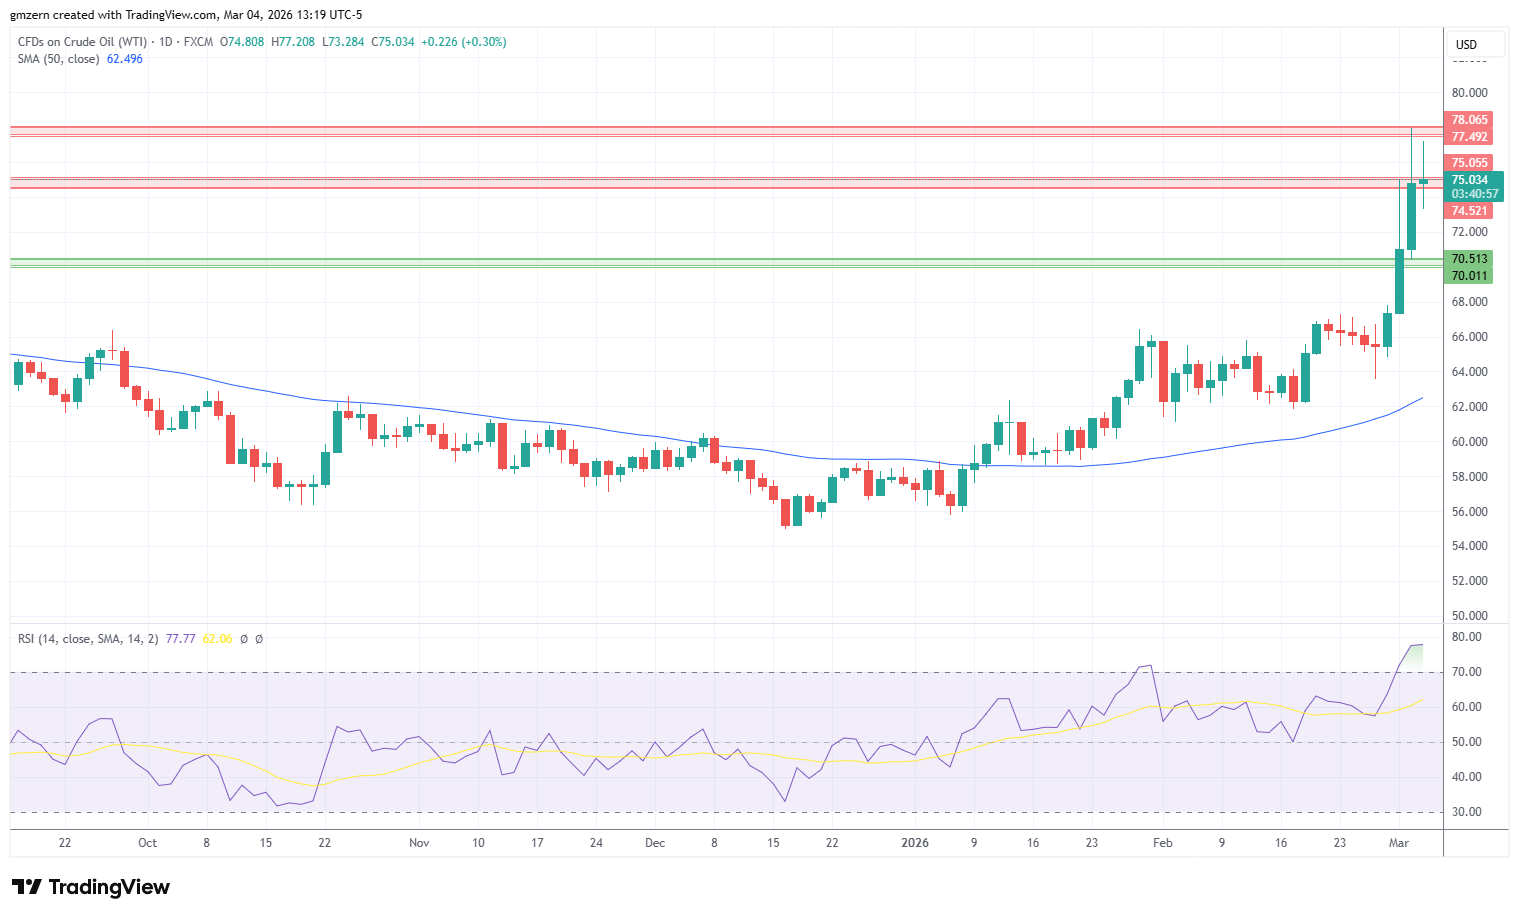
Task: Click the yellow RSI average value 62.06
Action: pos(217,639)
